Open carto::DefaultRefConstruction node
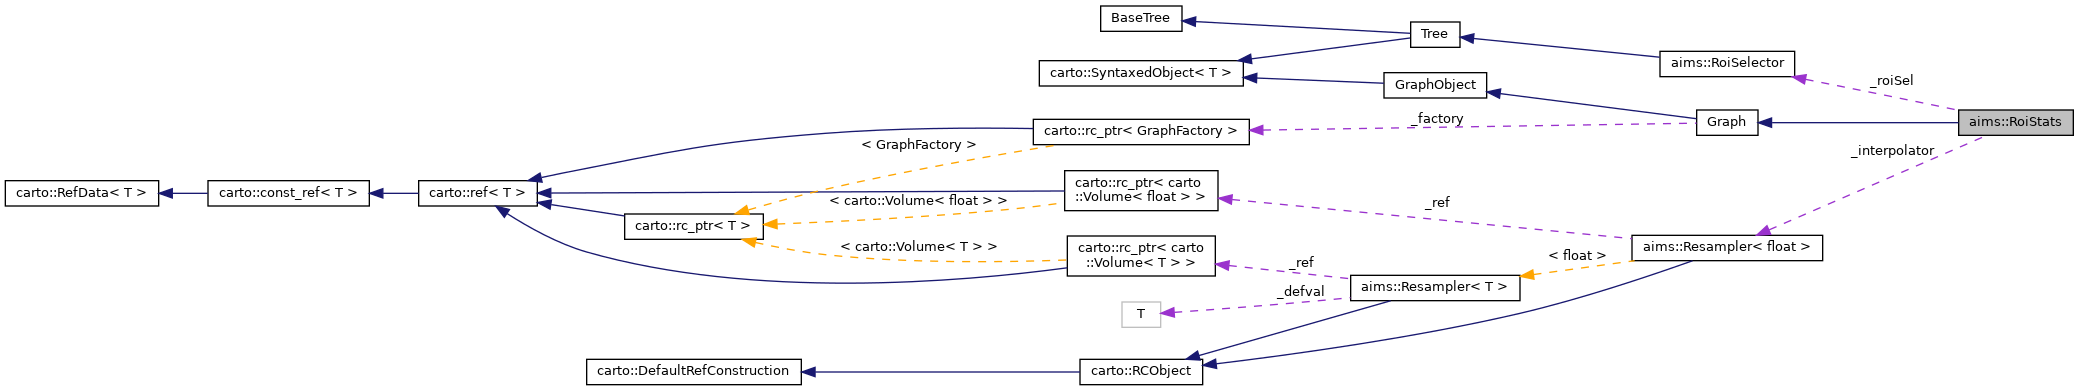2079x391 pixels. tap(693, 371)
